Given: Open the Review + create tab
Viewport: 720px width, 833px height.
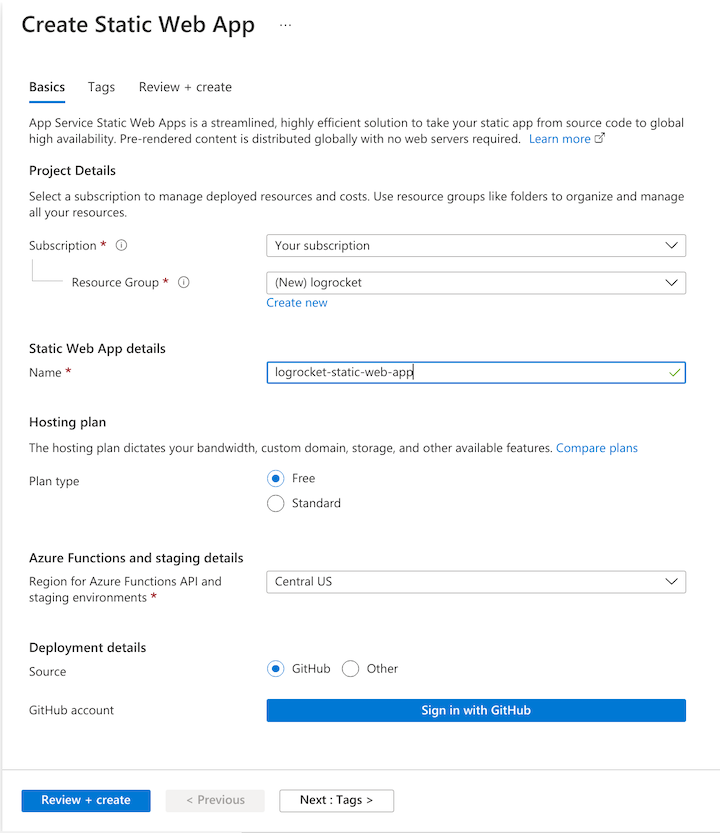Looking at the screenshot, I should (x=185, y=87).
